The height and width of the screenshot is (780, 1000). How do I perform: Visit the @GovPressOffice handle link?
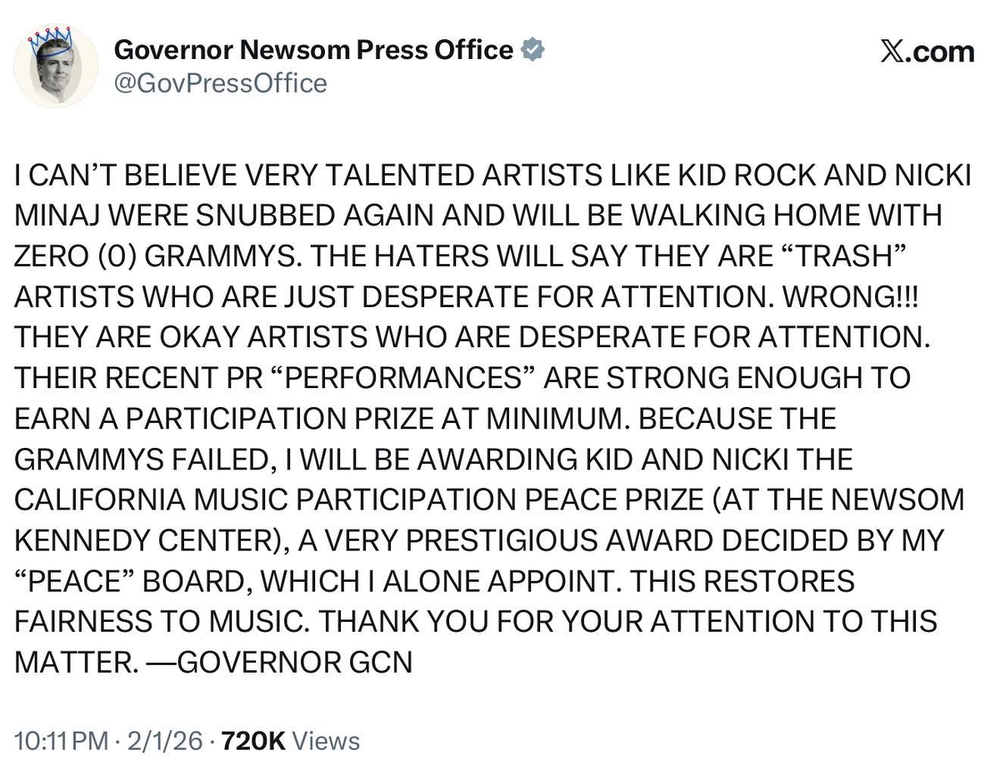pyautogui.click(x=222, y=83)
